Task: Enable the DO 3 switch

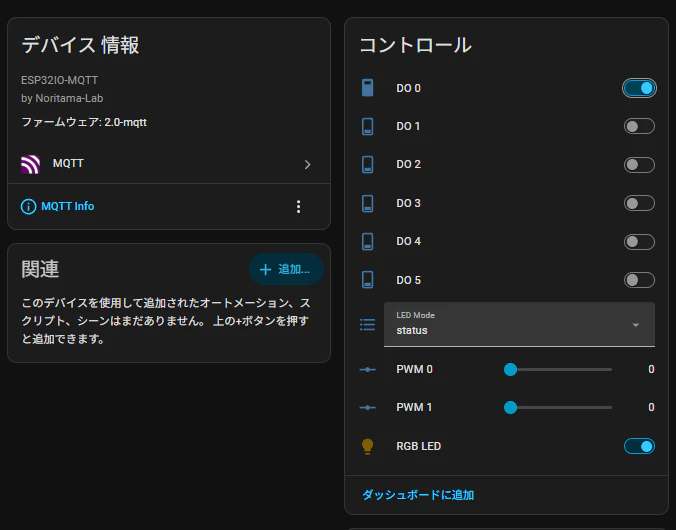Action: pyautogui.click(x=639, y=203)
